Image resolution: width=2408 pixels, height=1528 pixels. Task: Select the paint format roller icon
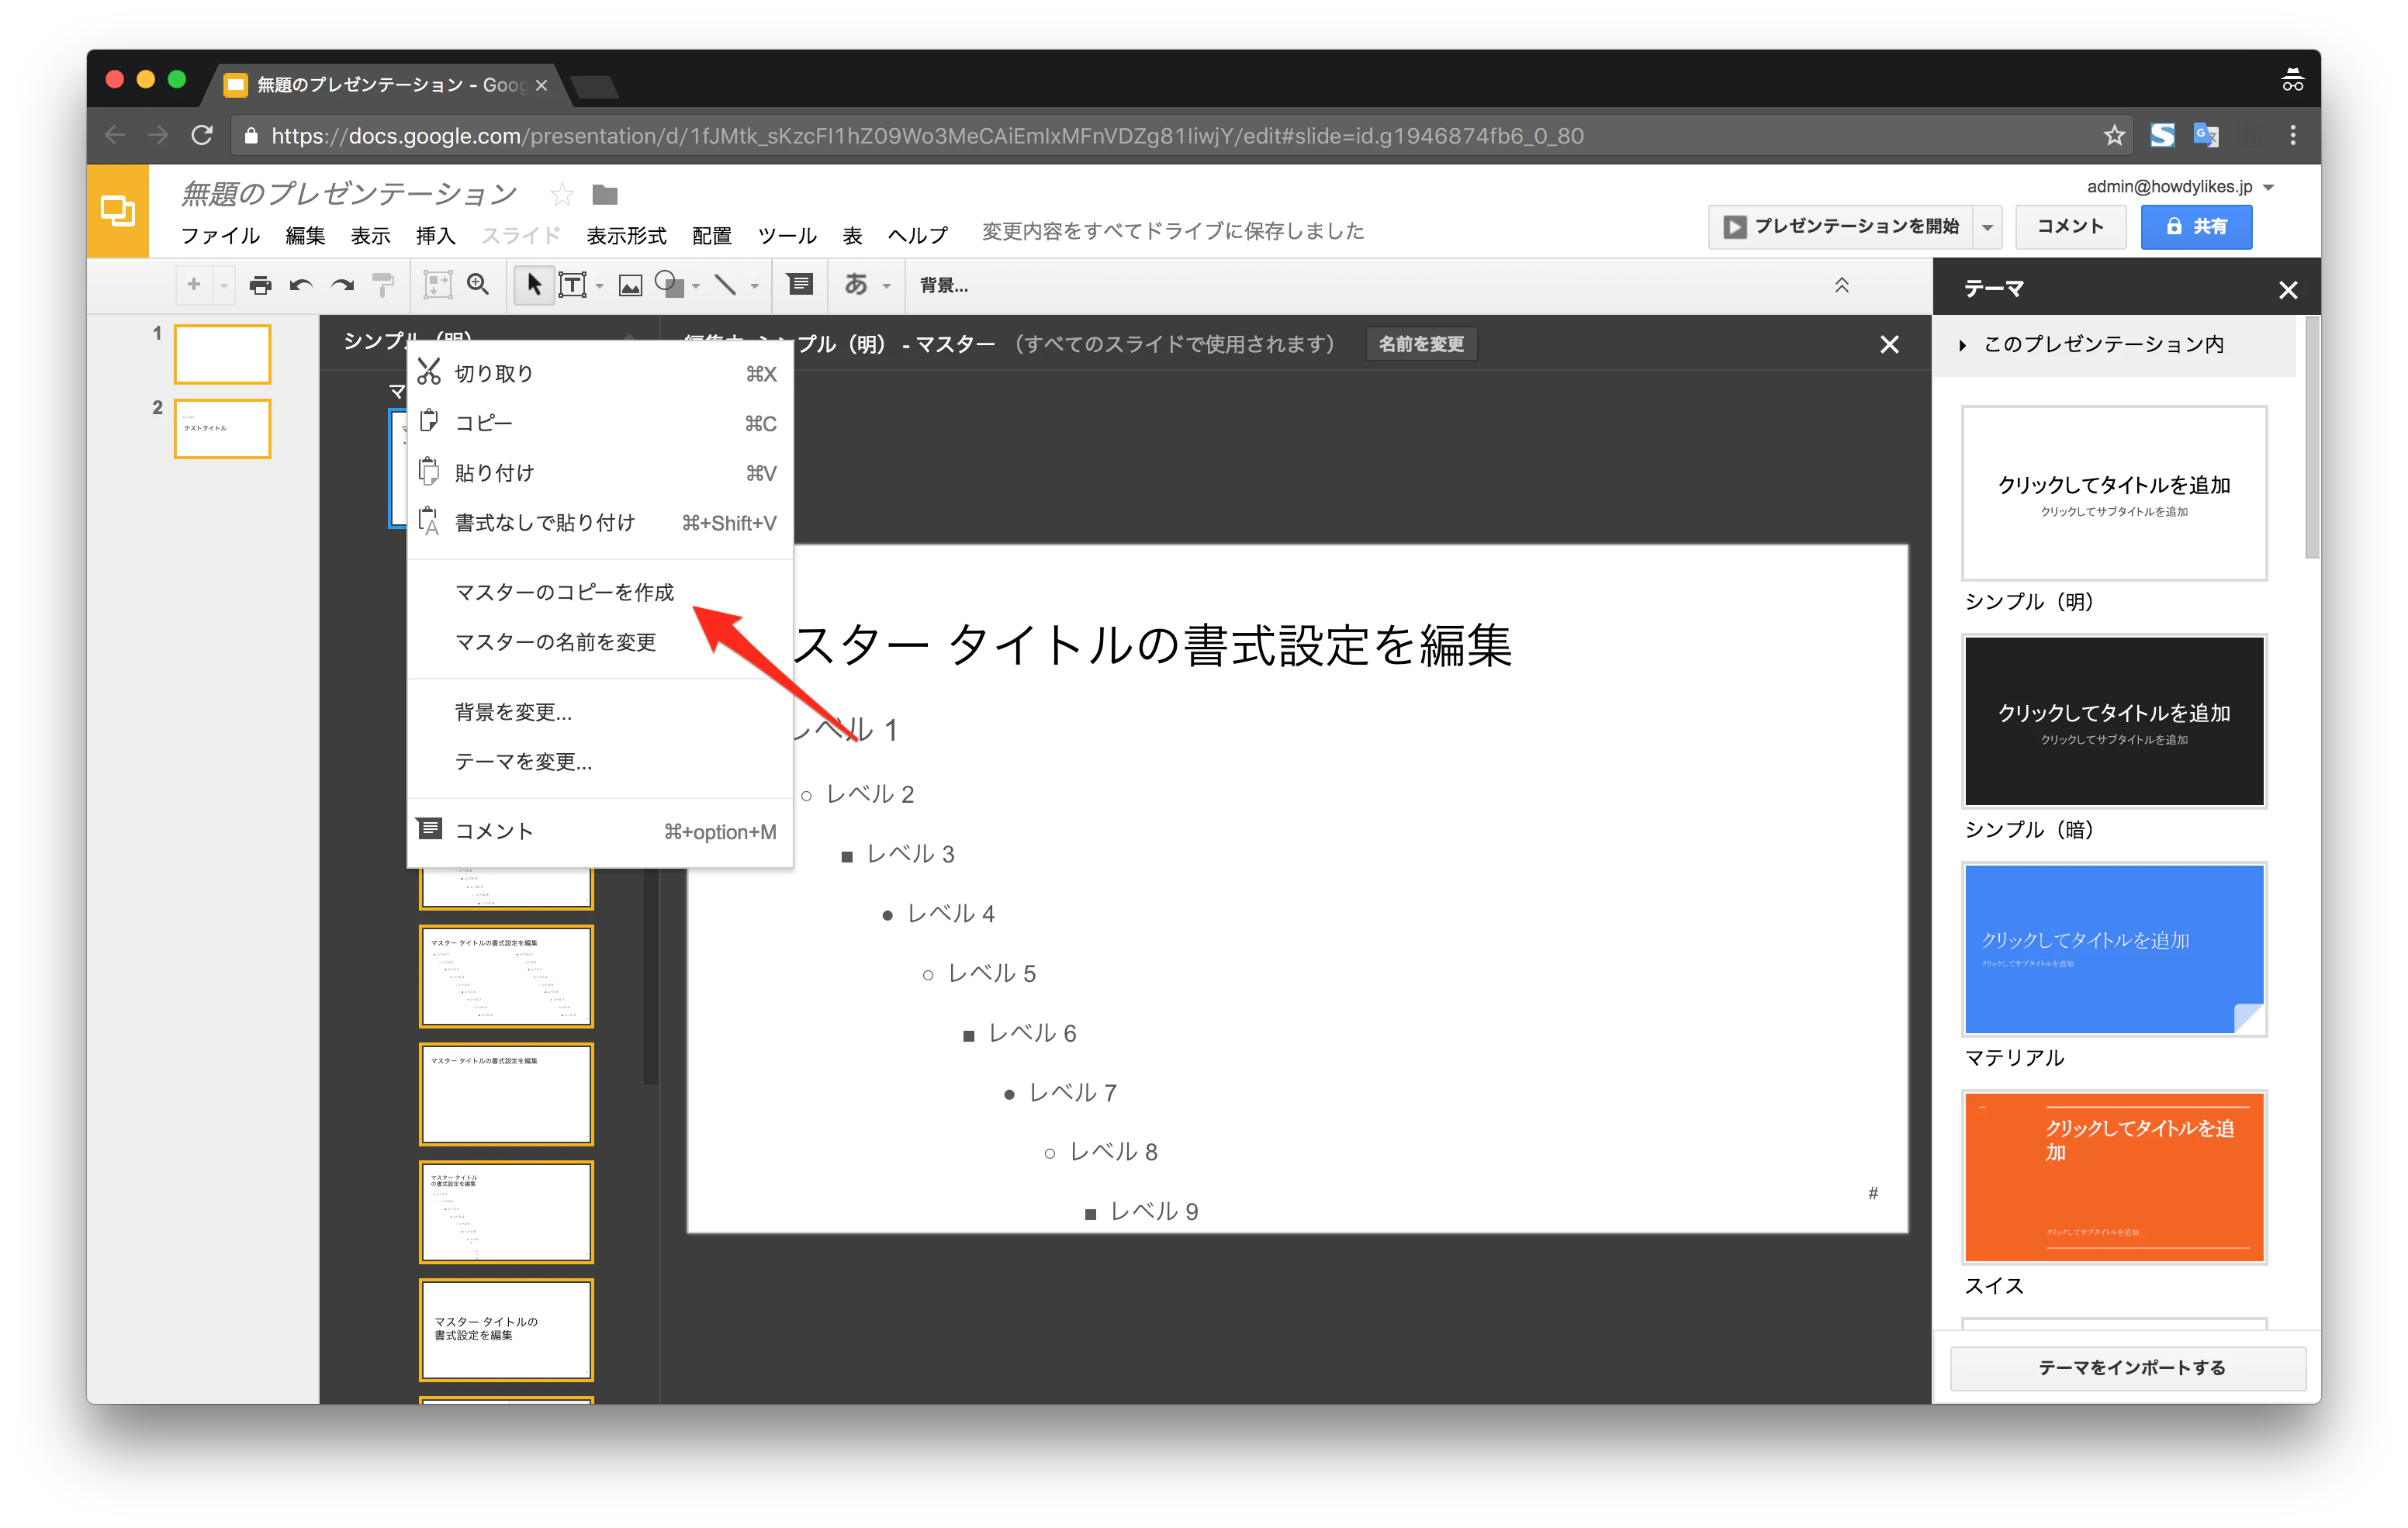pyautogui.click(x=383, y=285)
